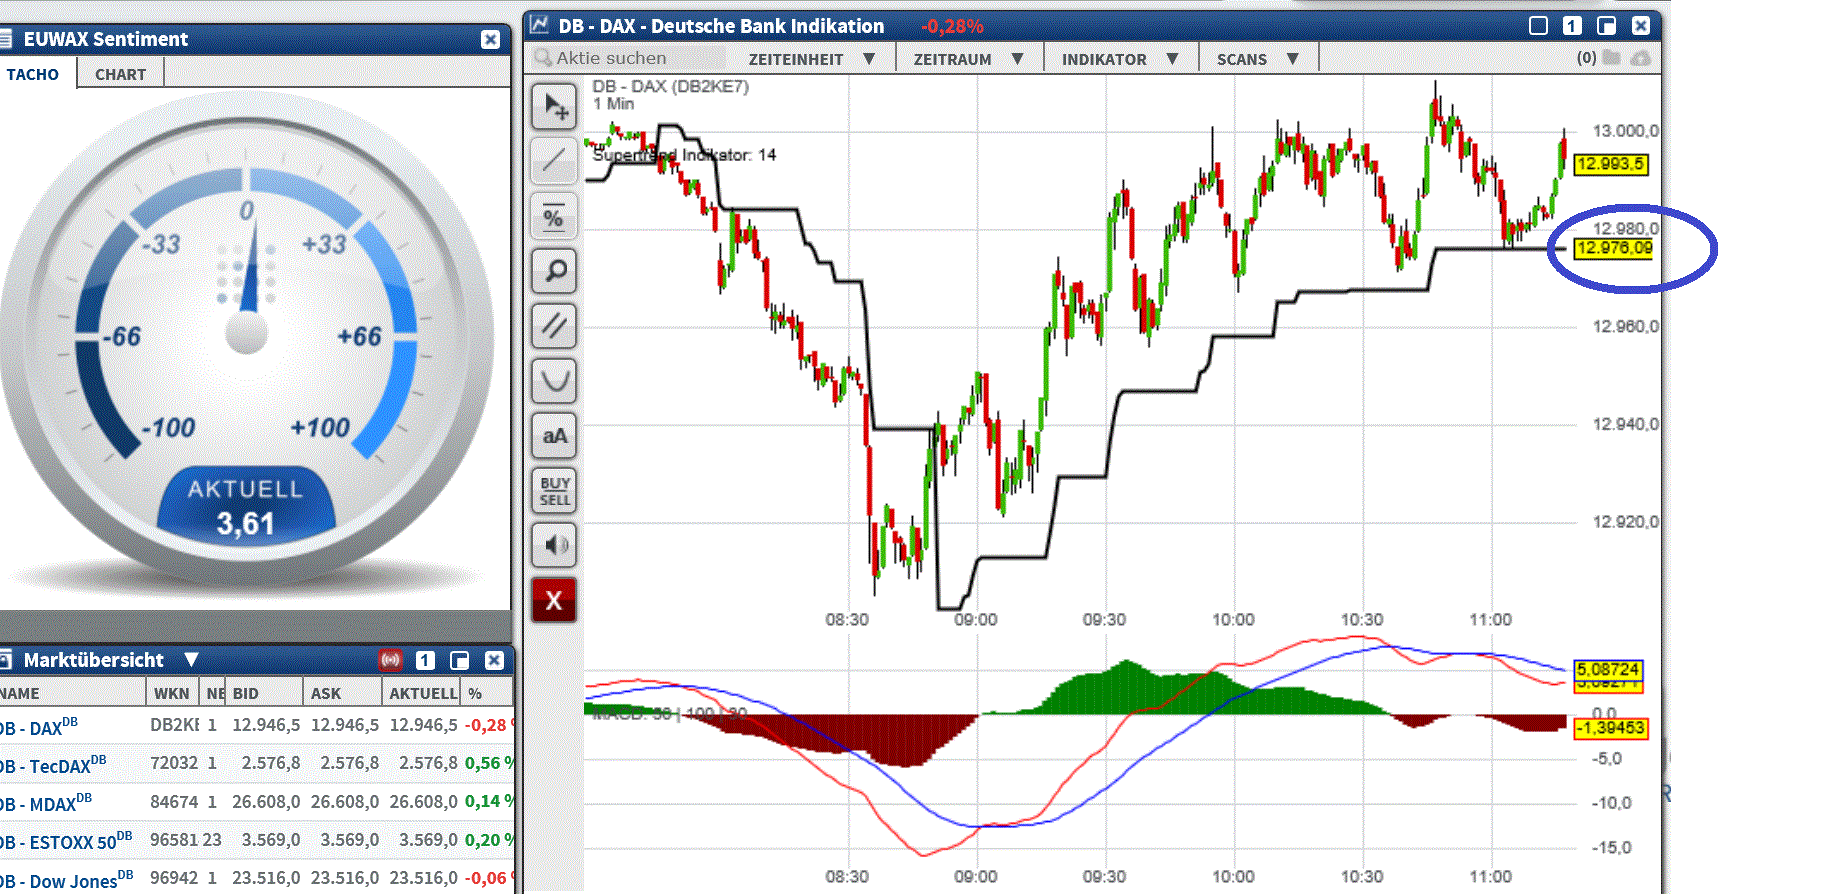Open the DB - Dow Jones instrument link
The height and width of the screenshot is (894, 1836).
66,879
